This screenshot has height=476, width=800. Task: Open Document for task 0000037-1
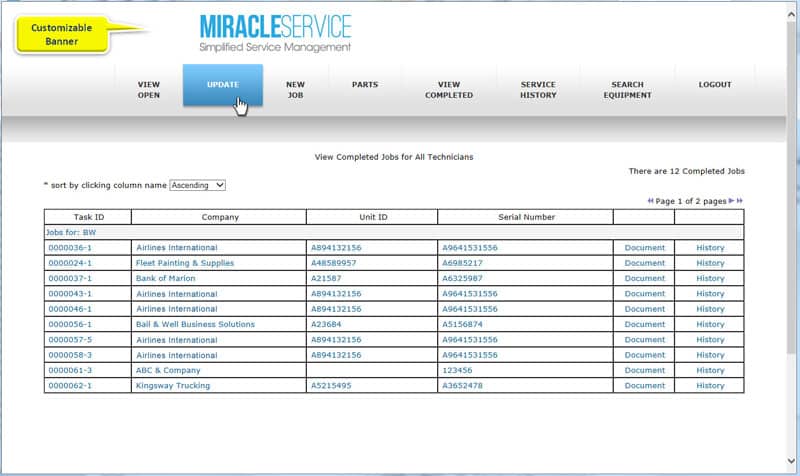(x=644, y=278)
